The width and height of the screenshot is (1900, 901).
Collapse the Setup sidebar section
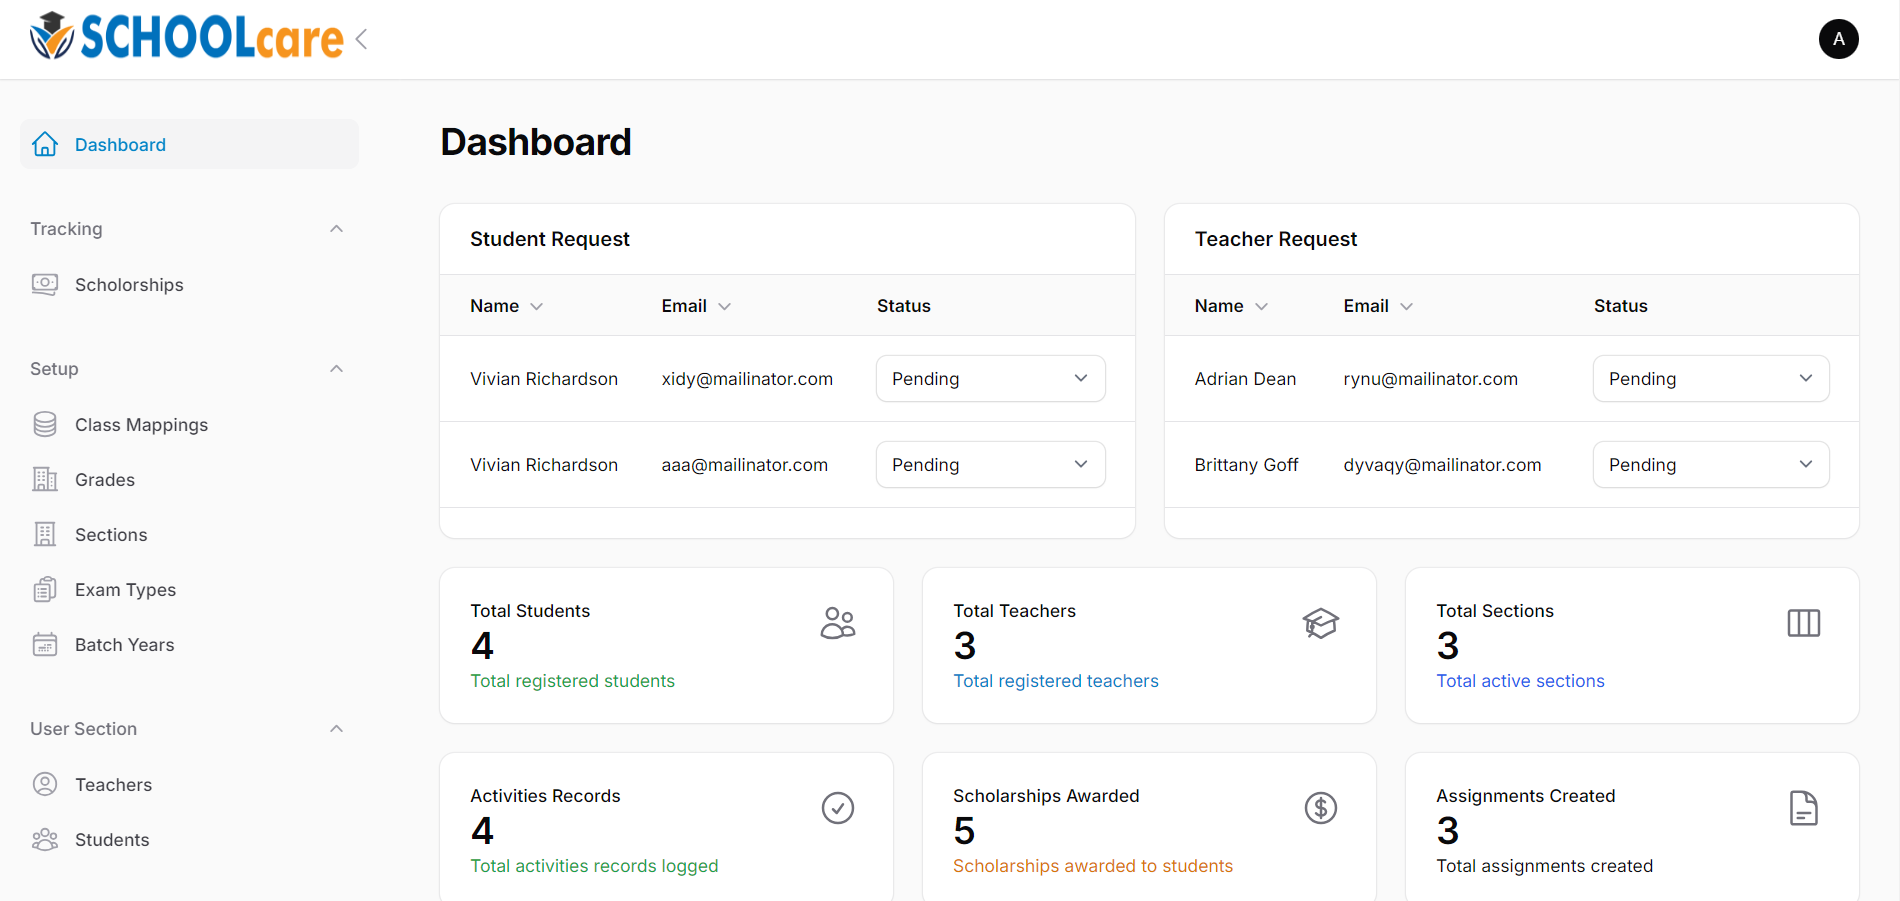(x=337, y=369)
